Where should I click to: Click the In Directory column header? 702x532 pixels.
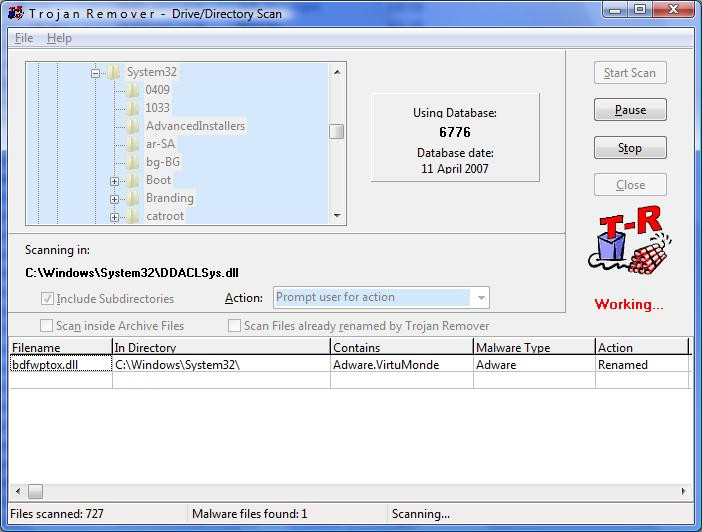pyautogui.click(x=221, y=348)
